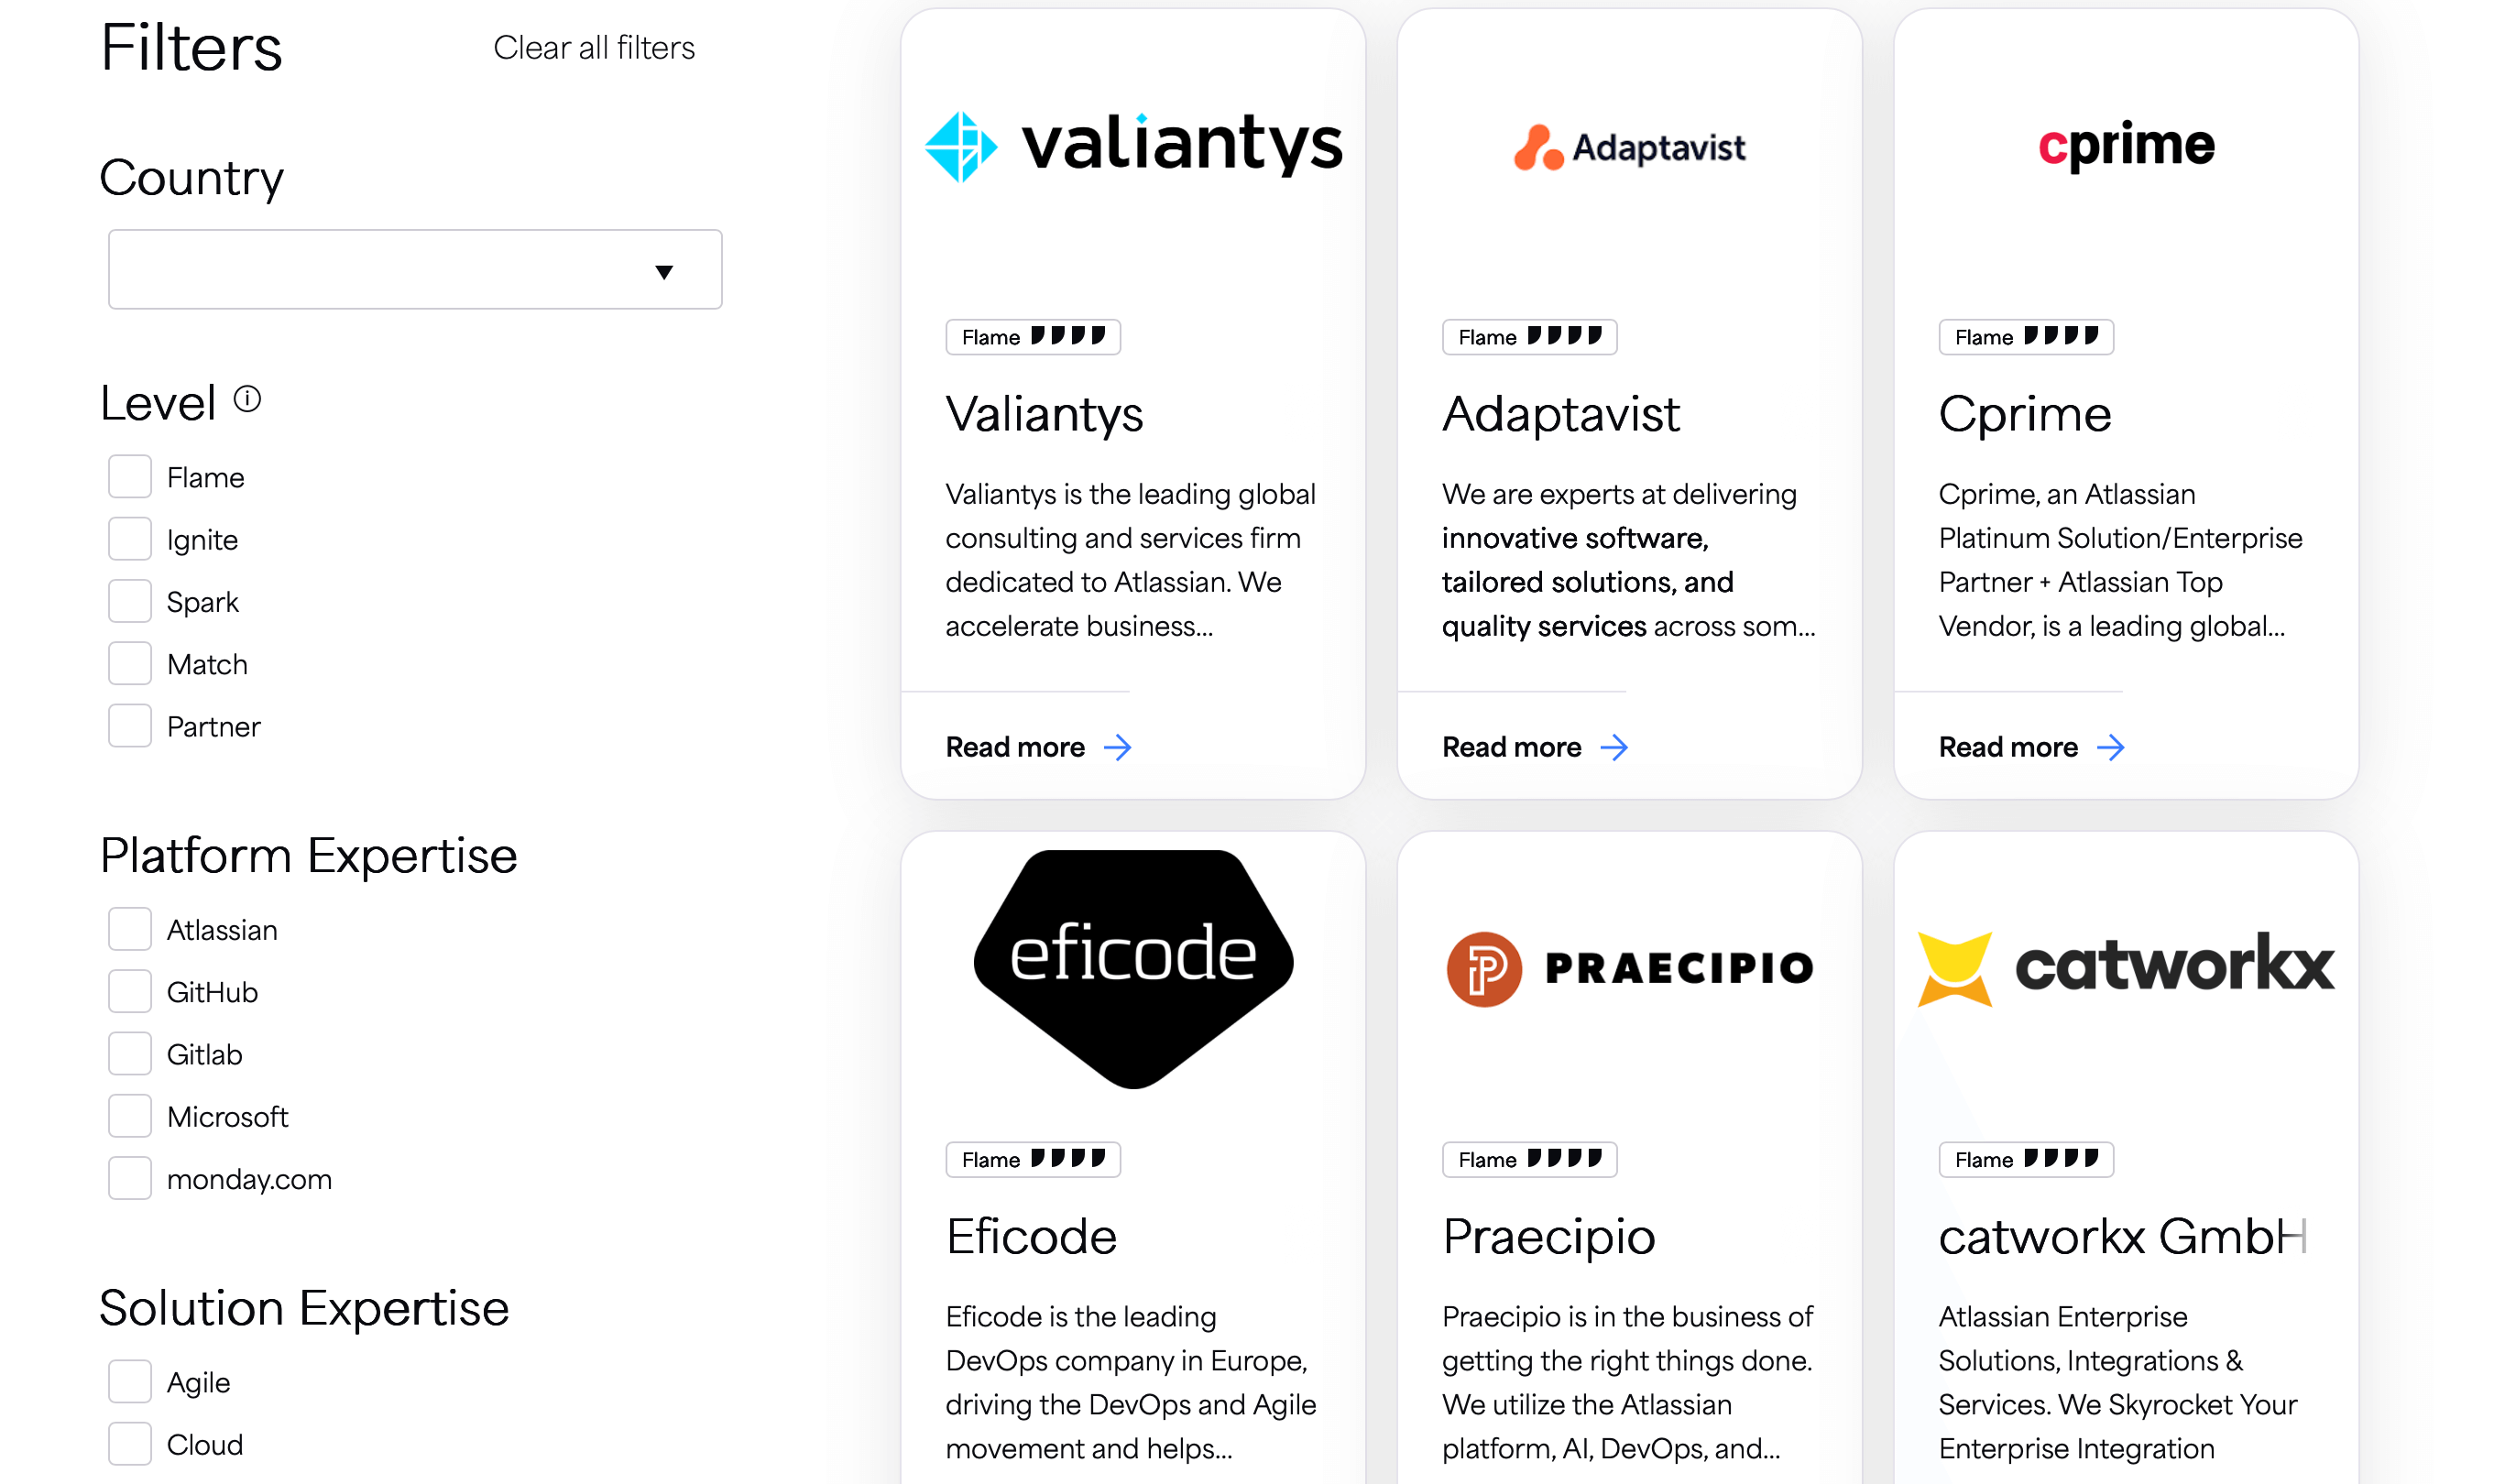Check the Atlassian platform expertise filter
The height and width of the screenshot is (1484, 2494).
129,928
